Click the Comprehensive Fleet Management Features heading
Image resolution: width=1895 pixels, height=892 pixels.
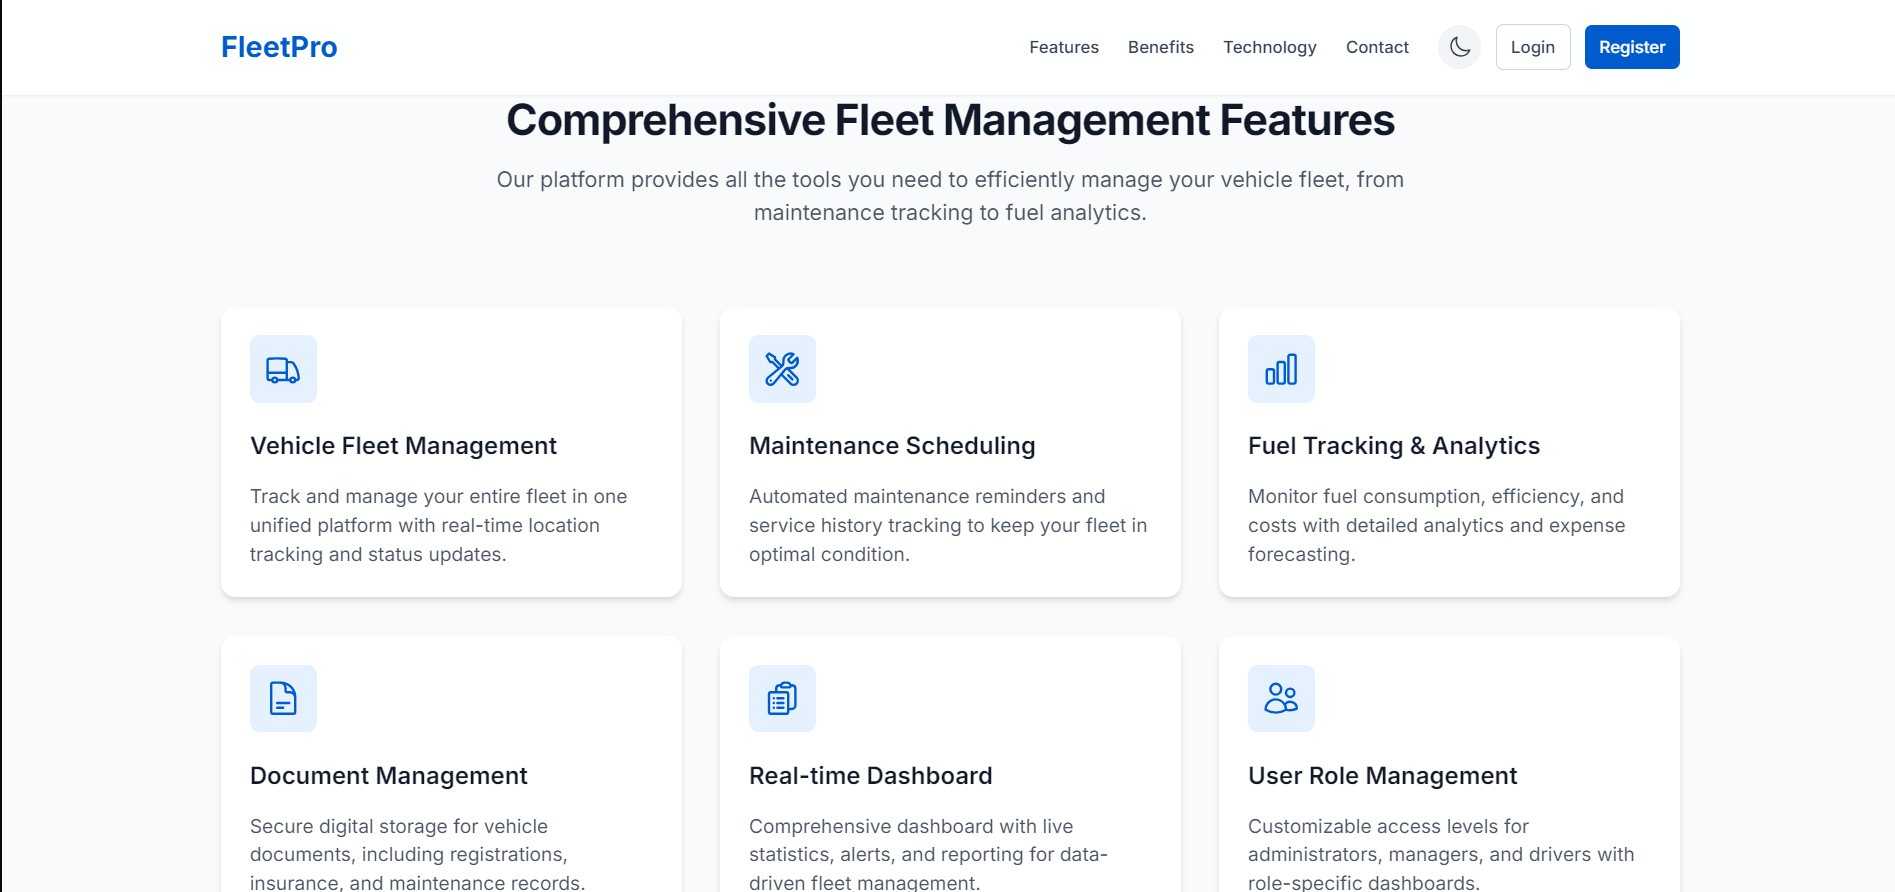[949, 121]
